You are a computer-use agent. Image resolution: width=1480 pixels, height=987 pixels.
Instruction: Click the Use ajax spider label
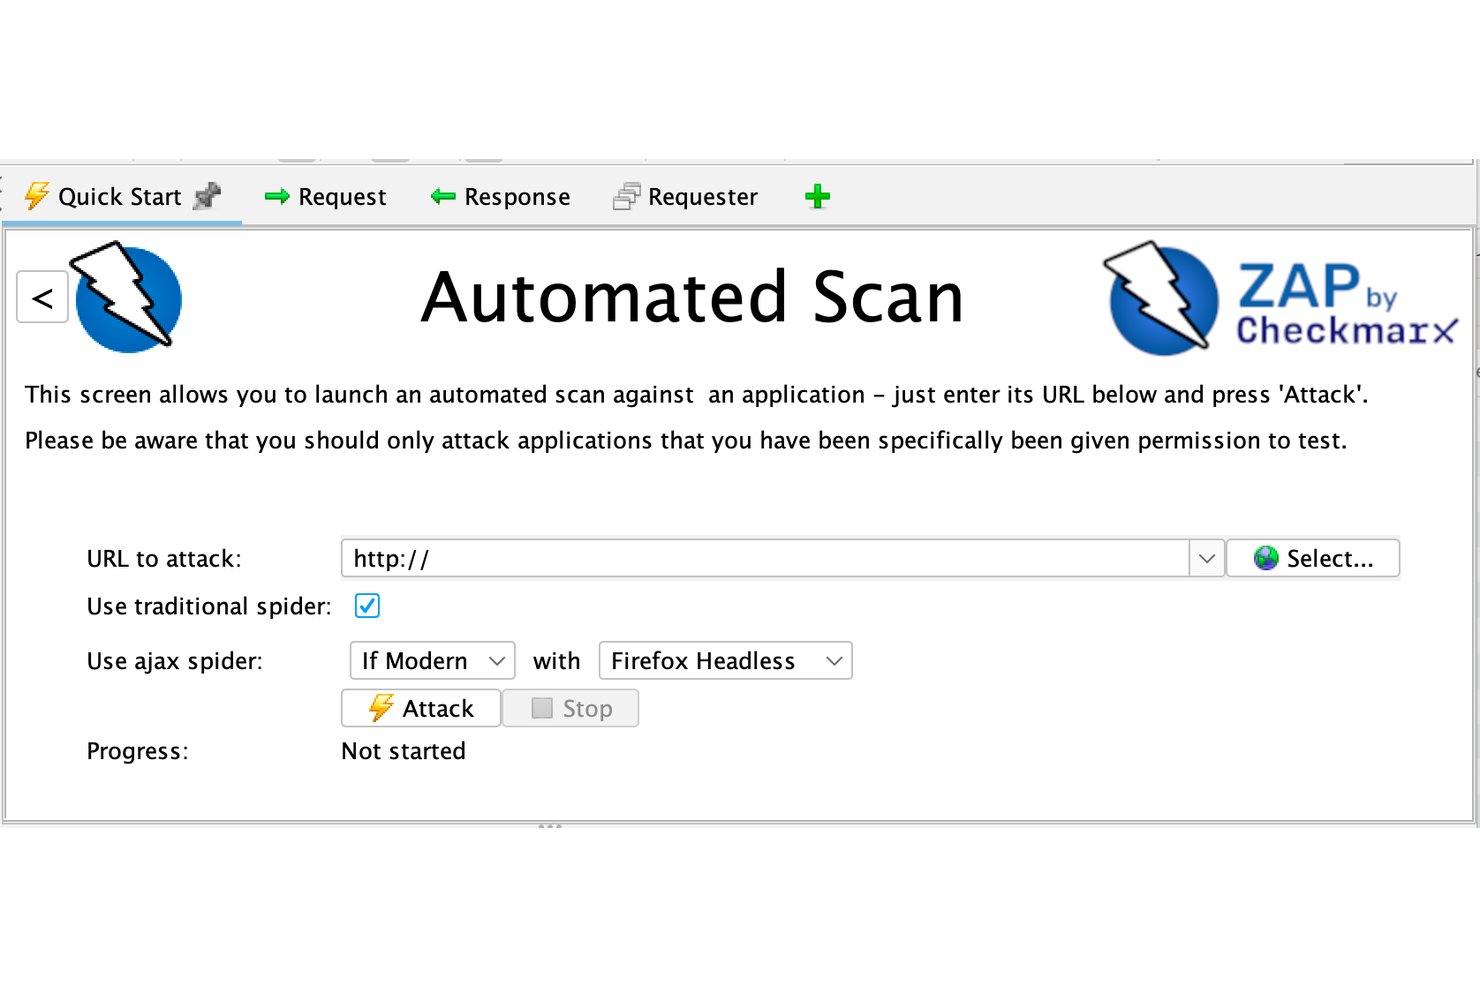[x=175, y=661]
